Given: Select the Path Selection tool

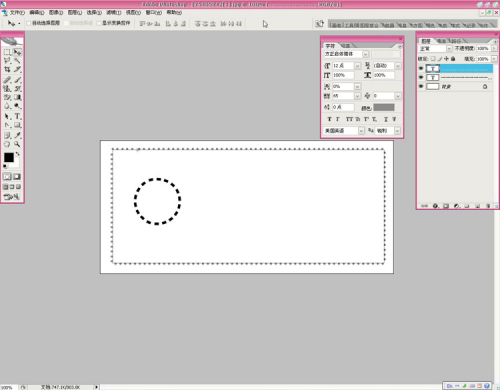Looking at the screenshot, I should click(x=7, y=116).
